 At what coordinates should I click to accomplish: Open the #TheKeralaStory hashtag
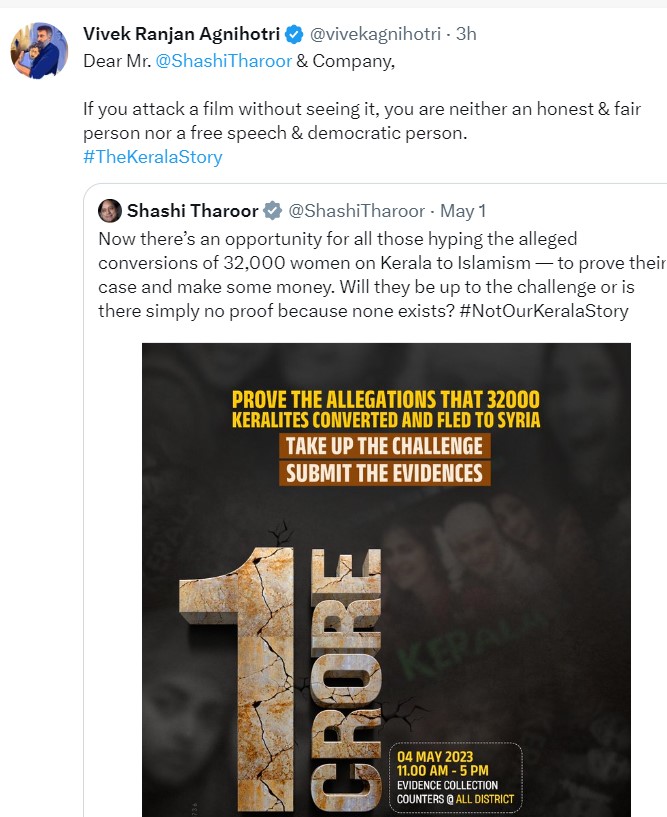(x=153, y=157)
